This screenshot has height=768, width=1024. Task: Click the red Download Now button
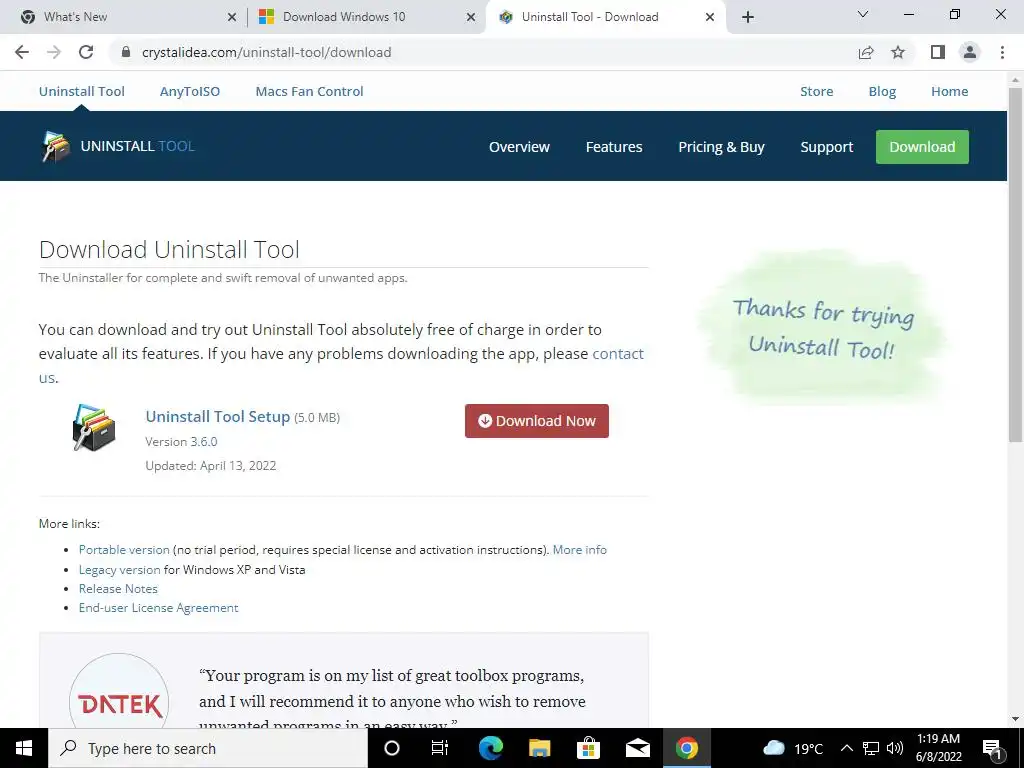click(537, 421)
